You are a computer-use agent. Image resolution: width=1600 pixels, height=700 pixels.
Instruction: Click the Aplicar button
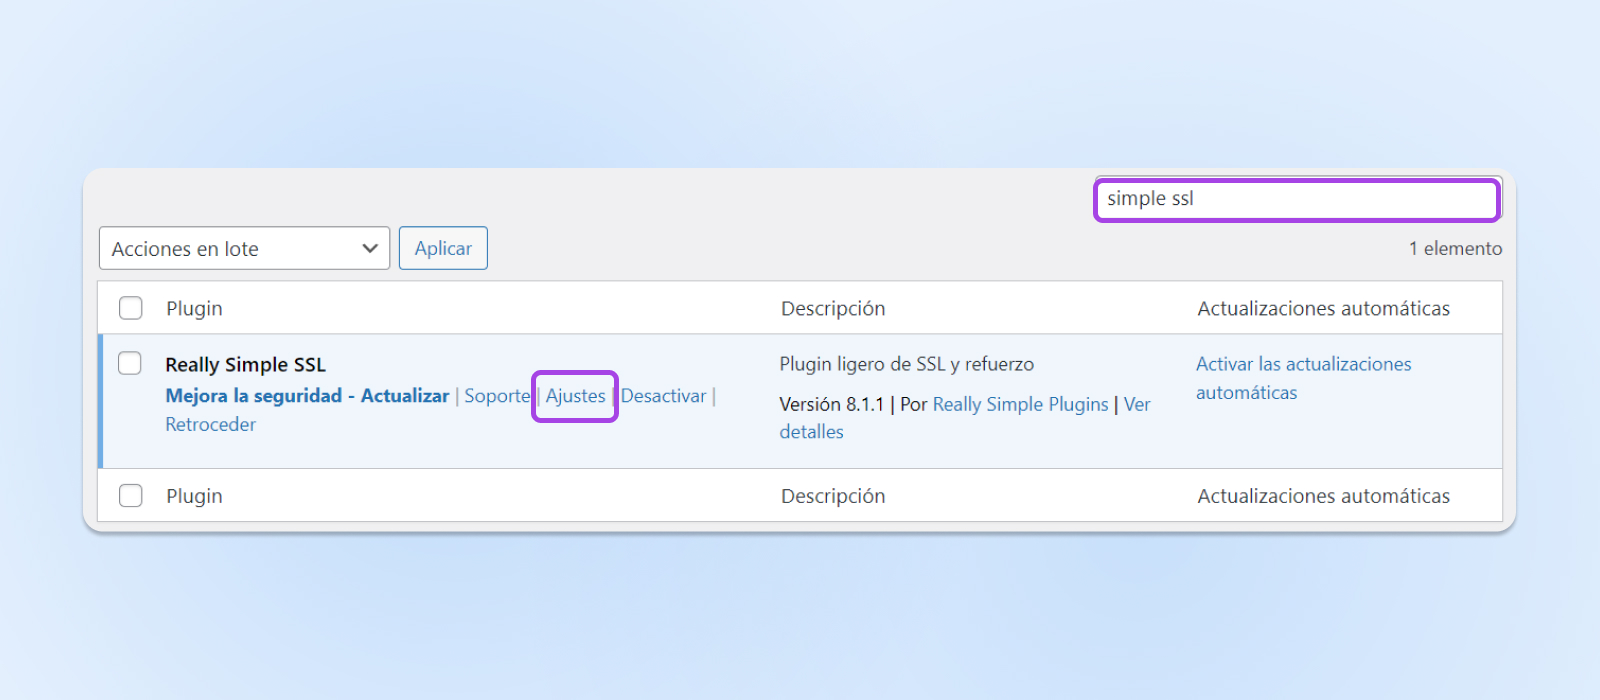pos(443,248)
